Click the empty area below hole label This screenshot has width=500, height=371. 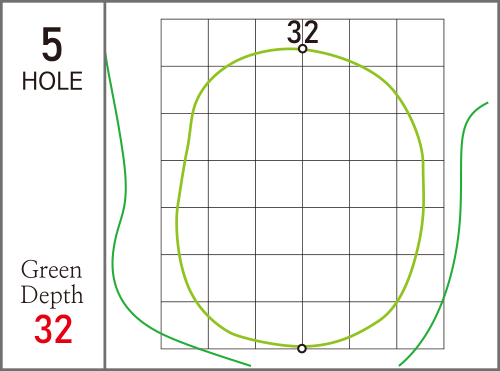pos(52,173)
